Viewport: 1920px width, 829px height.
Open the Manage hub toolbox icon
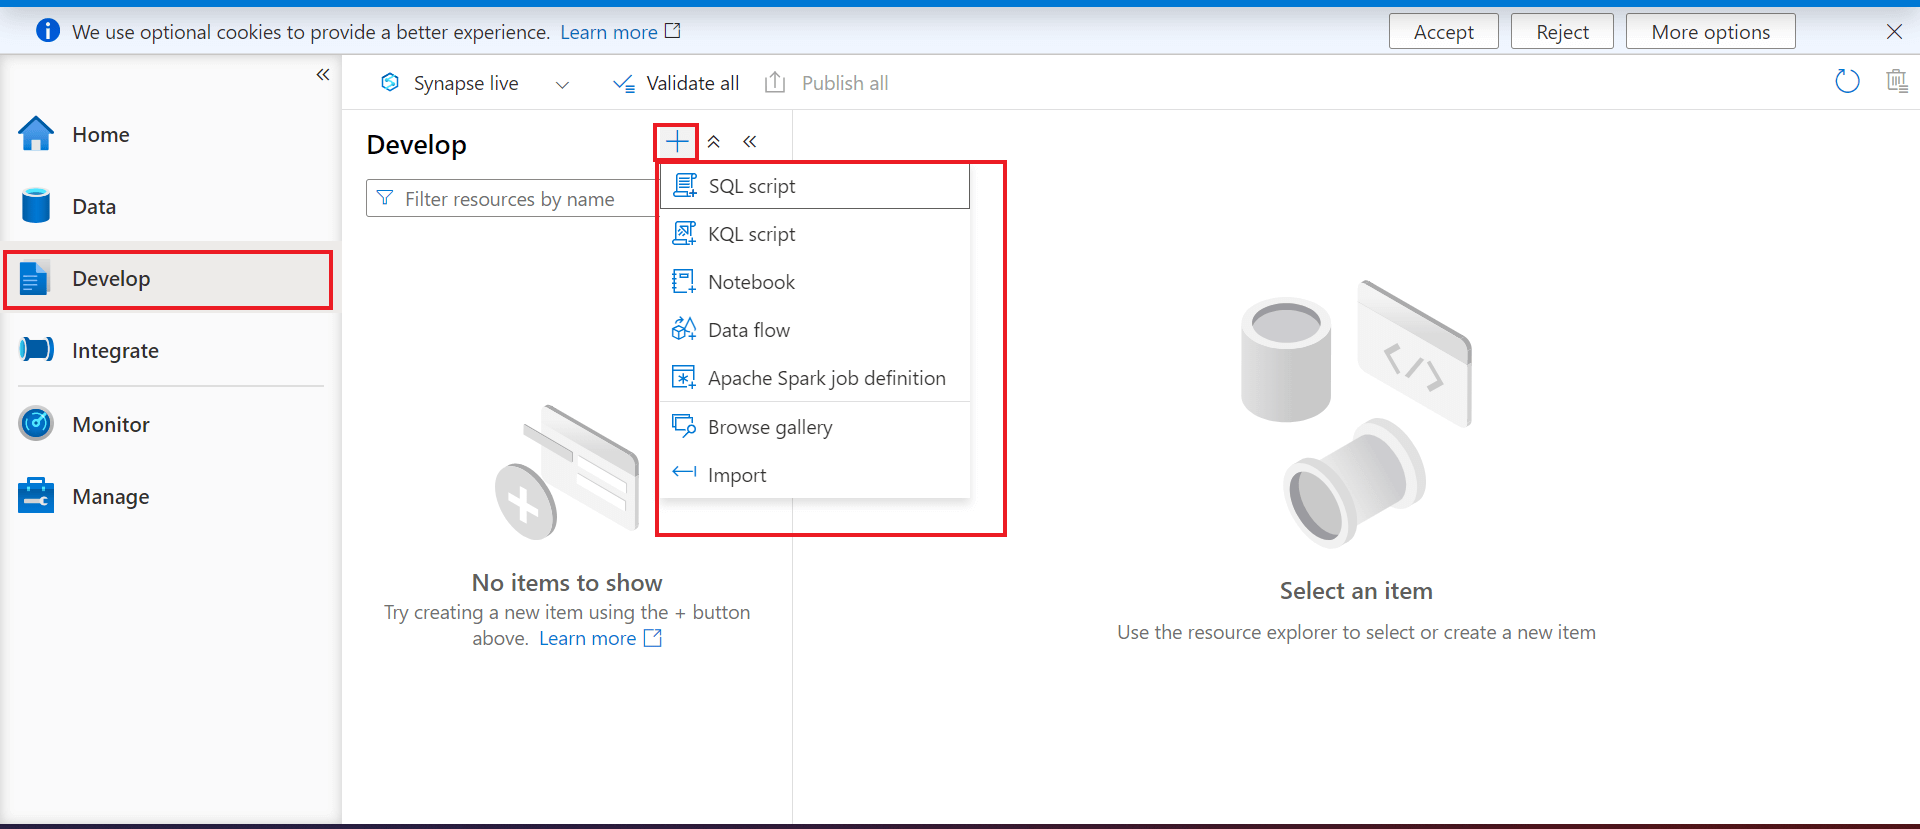coord(36,496)
